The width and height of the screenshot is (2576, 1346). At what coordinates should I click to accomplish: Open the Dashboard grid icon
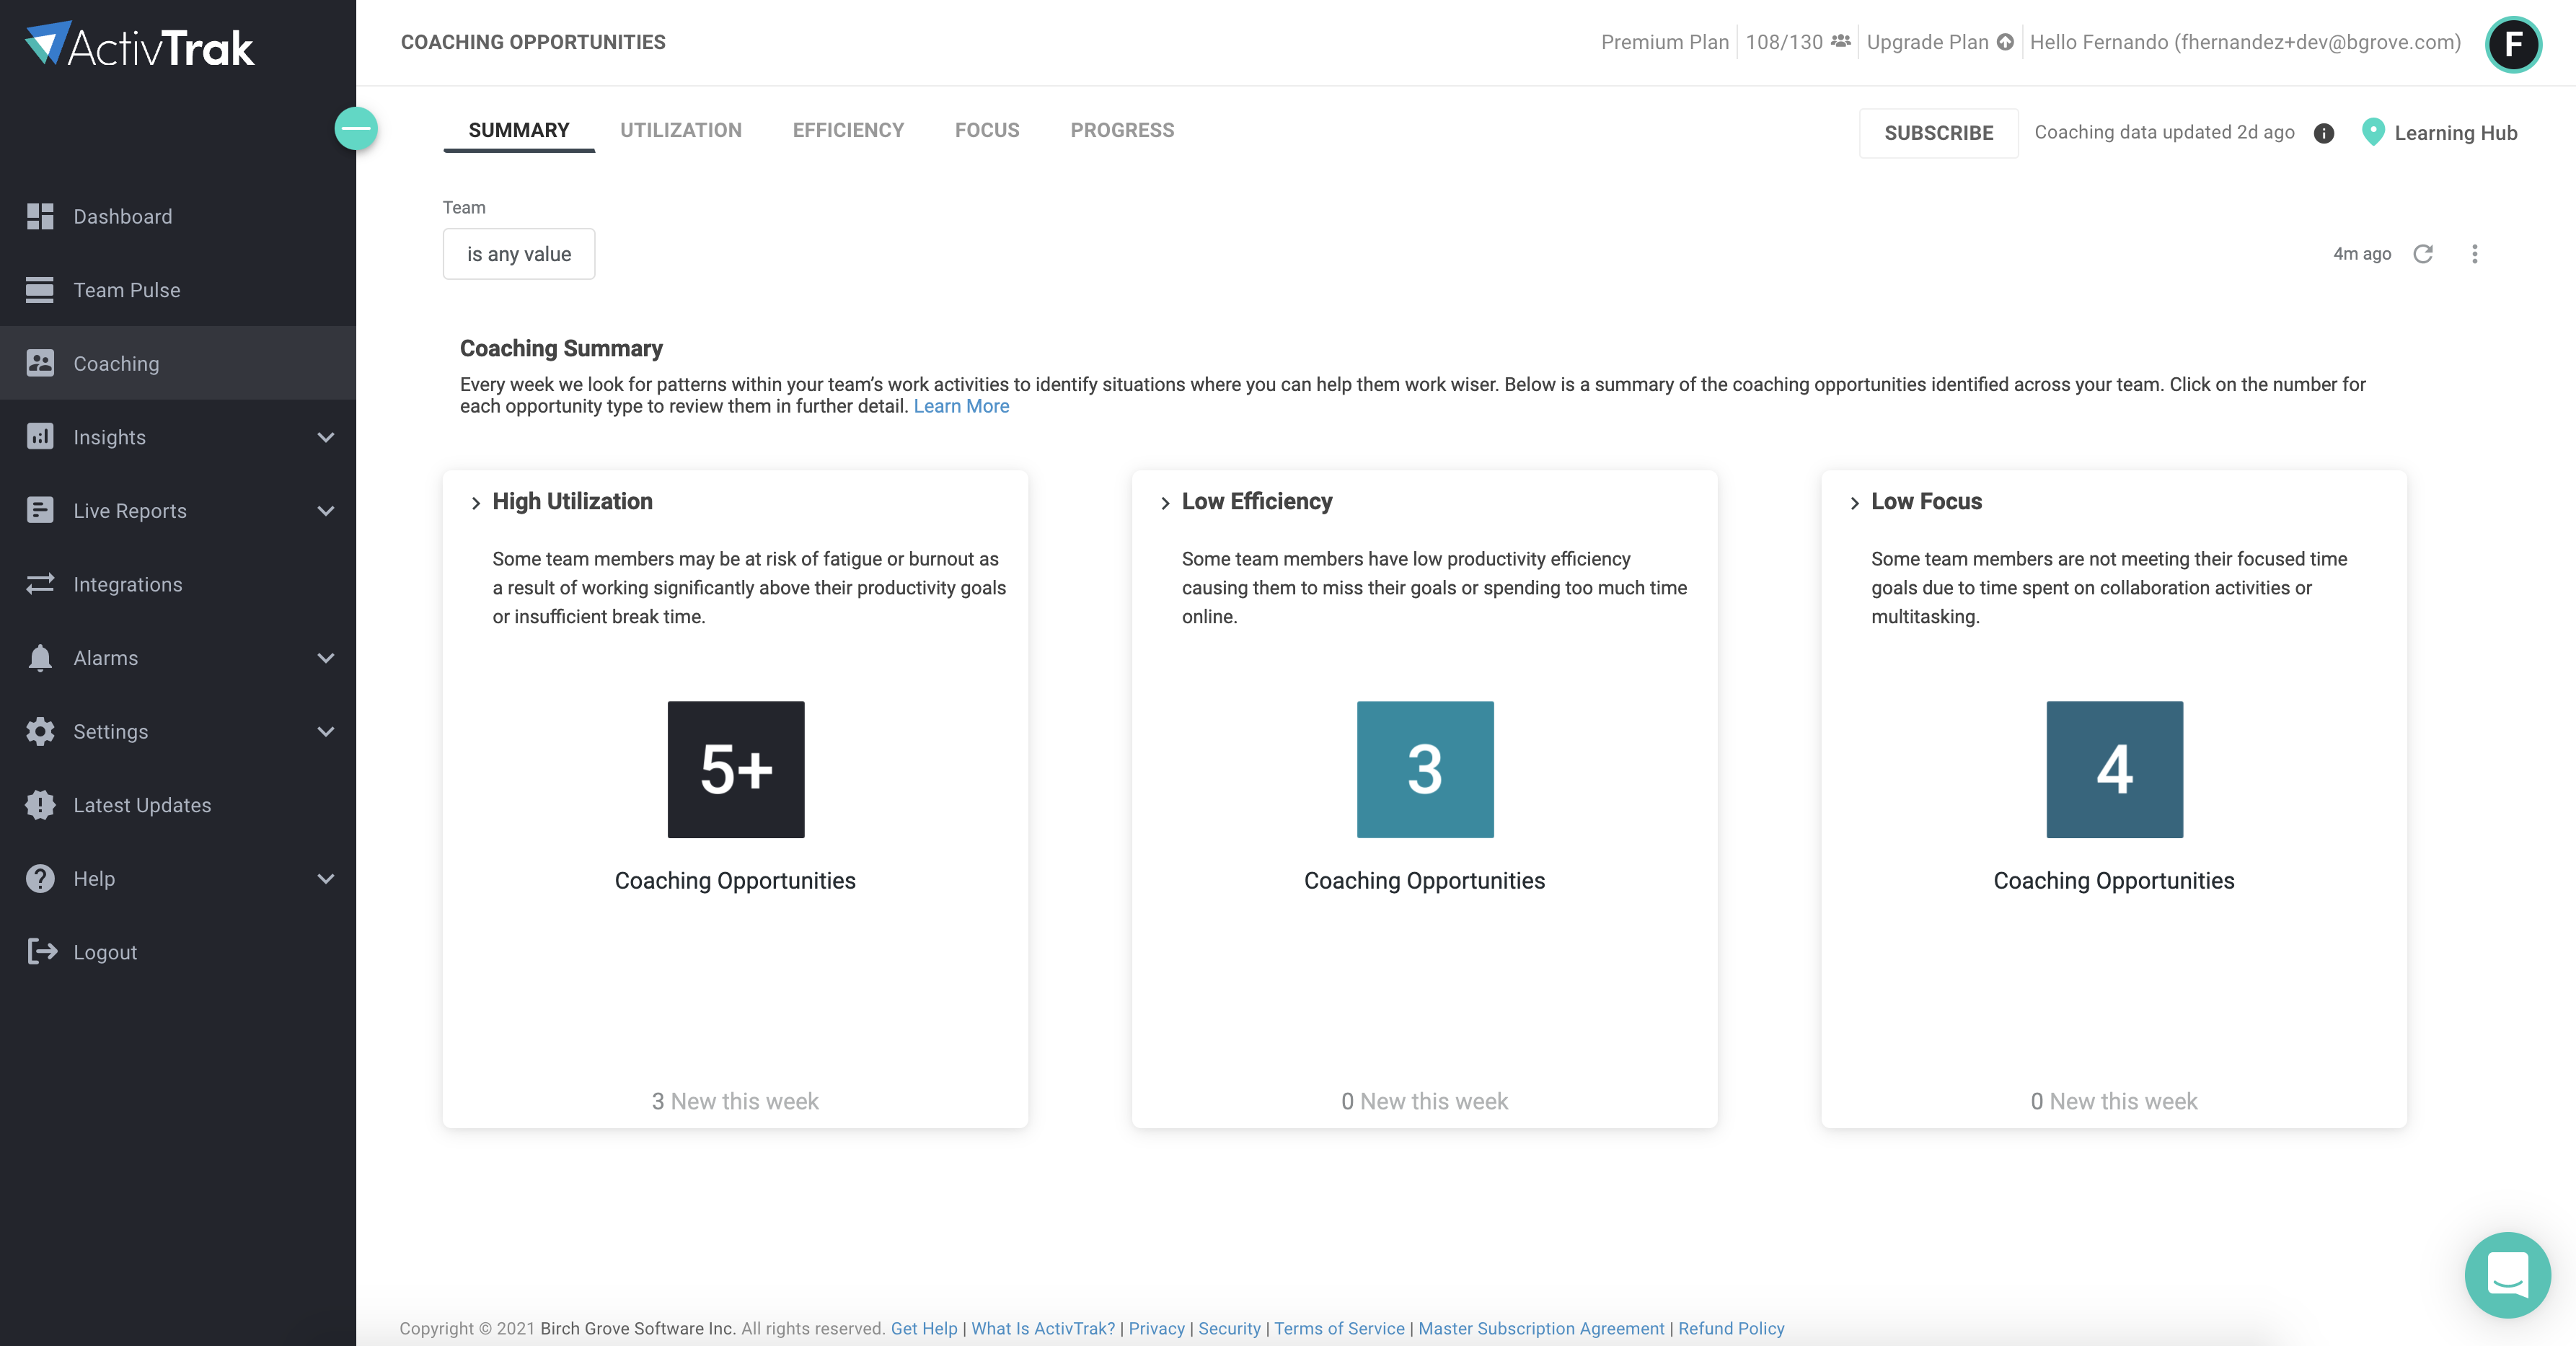coord(40,216)
